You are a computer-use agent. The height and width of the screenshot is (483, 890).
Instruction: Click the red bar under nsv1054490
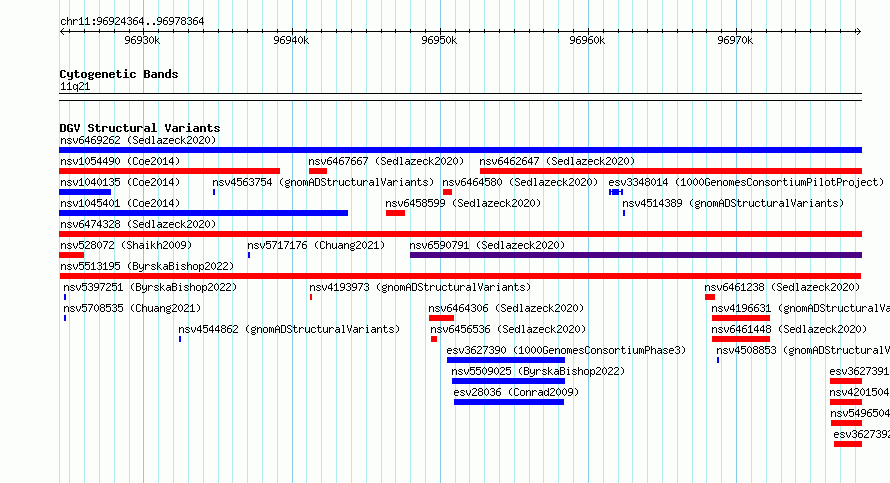169,171
